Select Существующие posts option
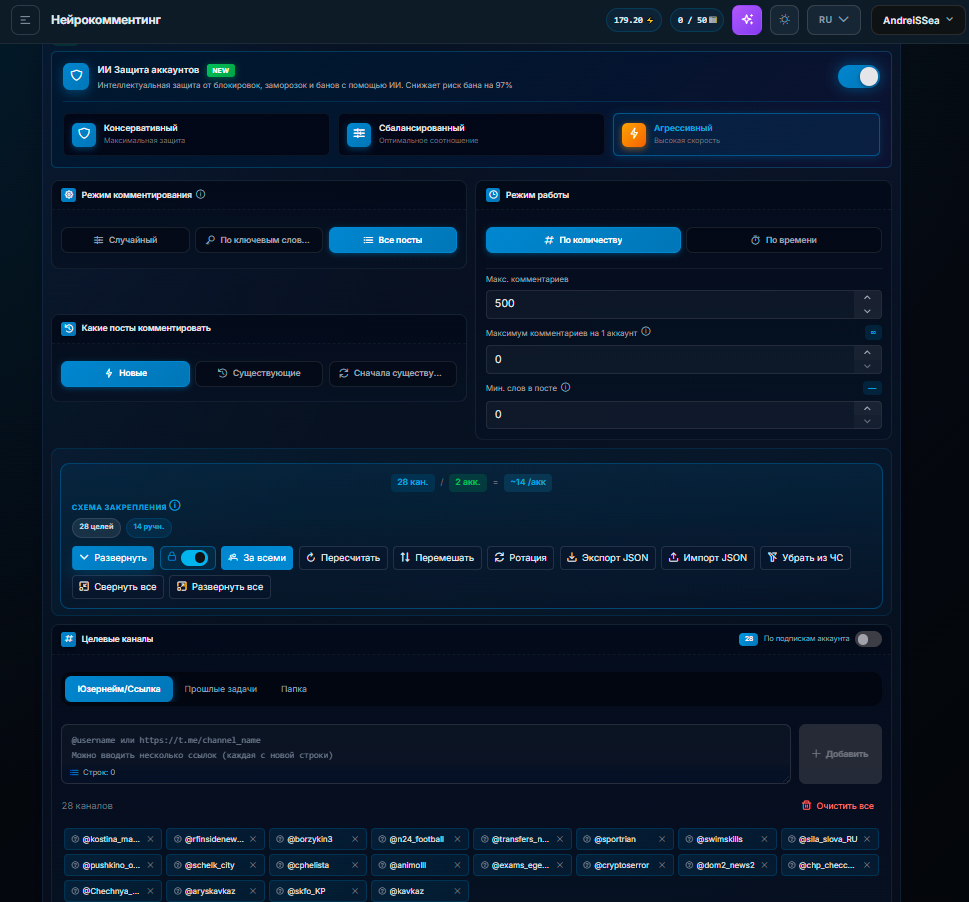Viewport: 969px width, 902px height. click(x=259, y=373)
